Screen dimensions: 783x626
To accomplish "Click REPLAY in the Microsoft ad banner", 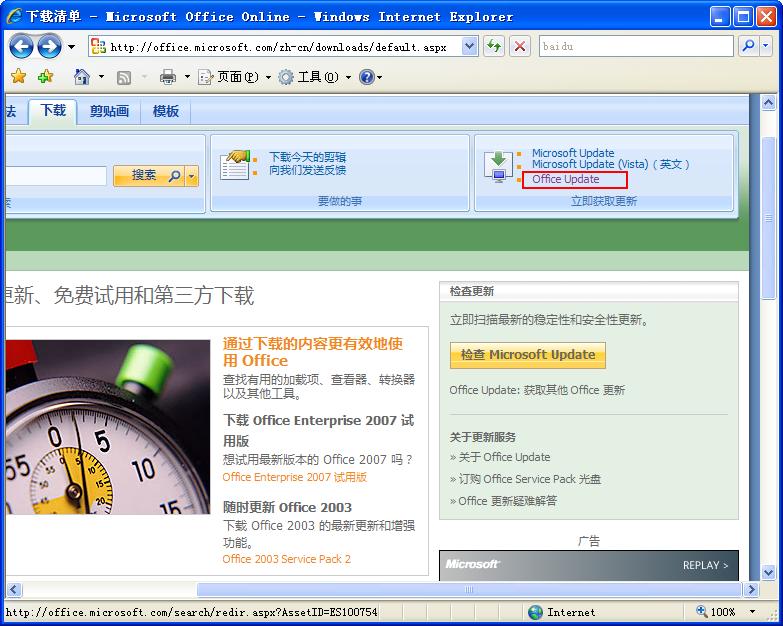I will click(x=705, y=565).
